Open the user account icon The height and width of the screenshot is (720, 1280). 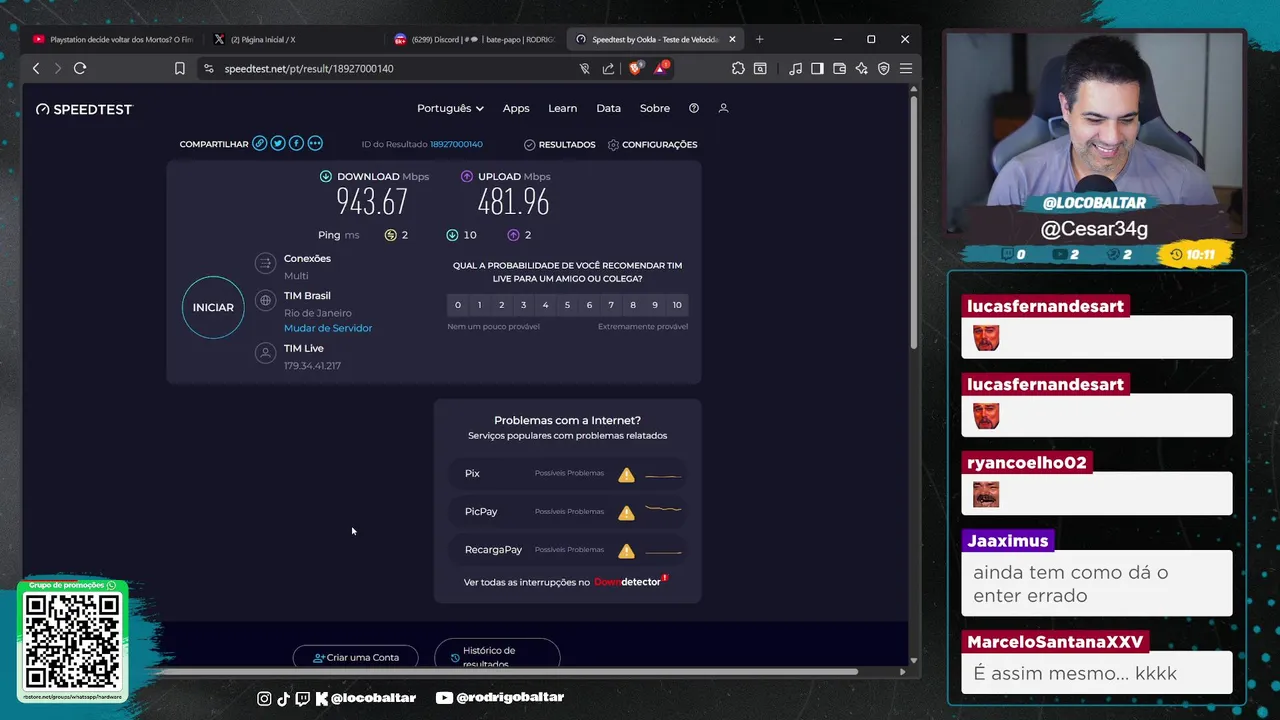[x=723, y=108]
